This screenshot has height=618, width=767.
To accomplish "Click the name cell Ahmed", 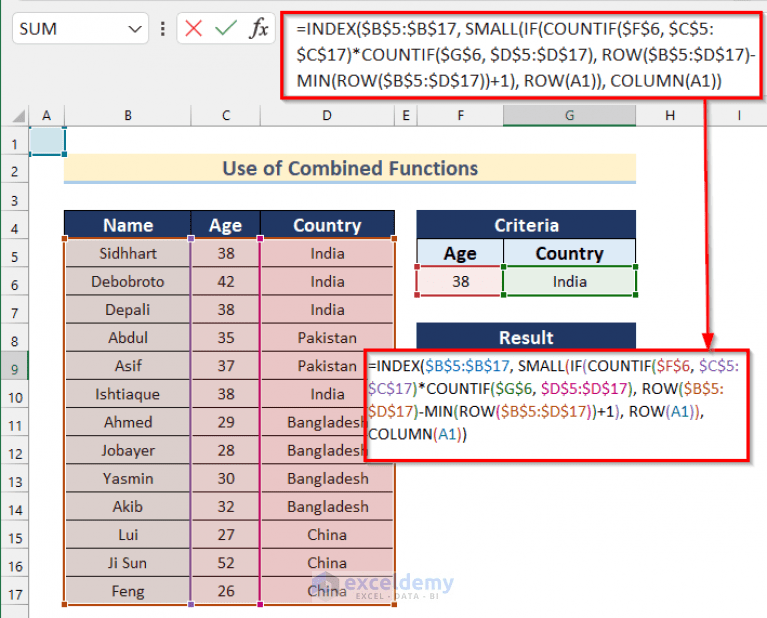I will click(x=128, y=422).
